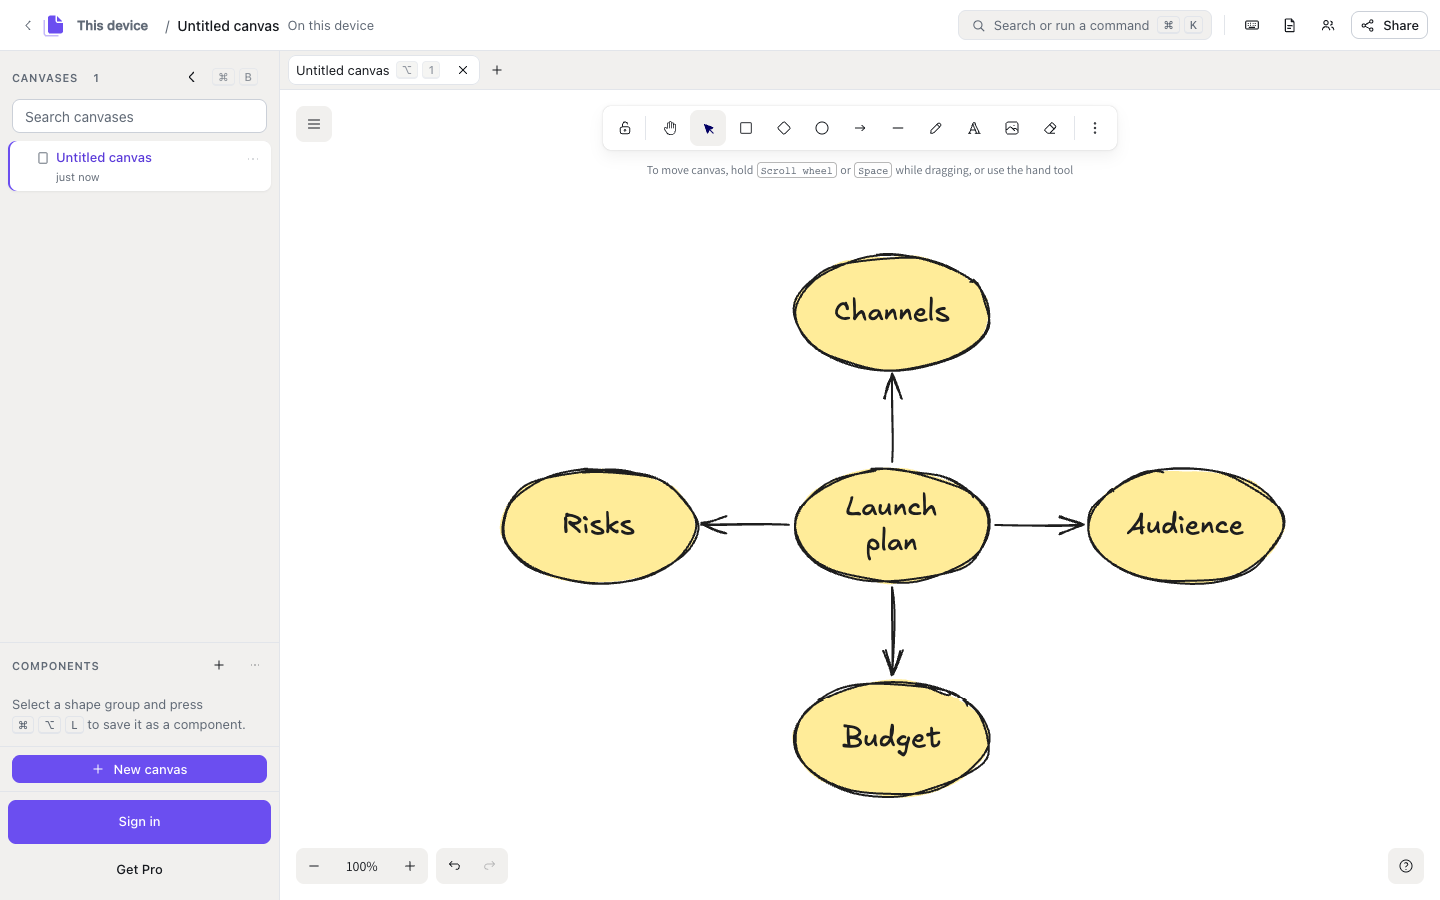
Task: Close the Untitled canvas tab
Action: 463,70
